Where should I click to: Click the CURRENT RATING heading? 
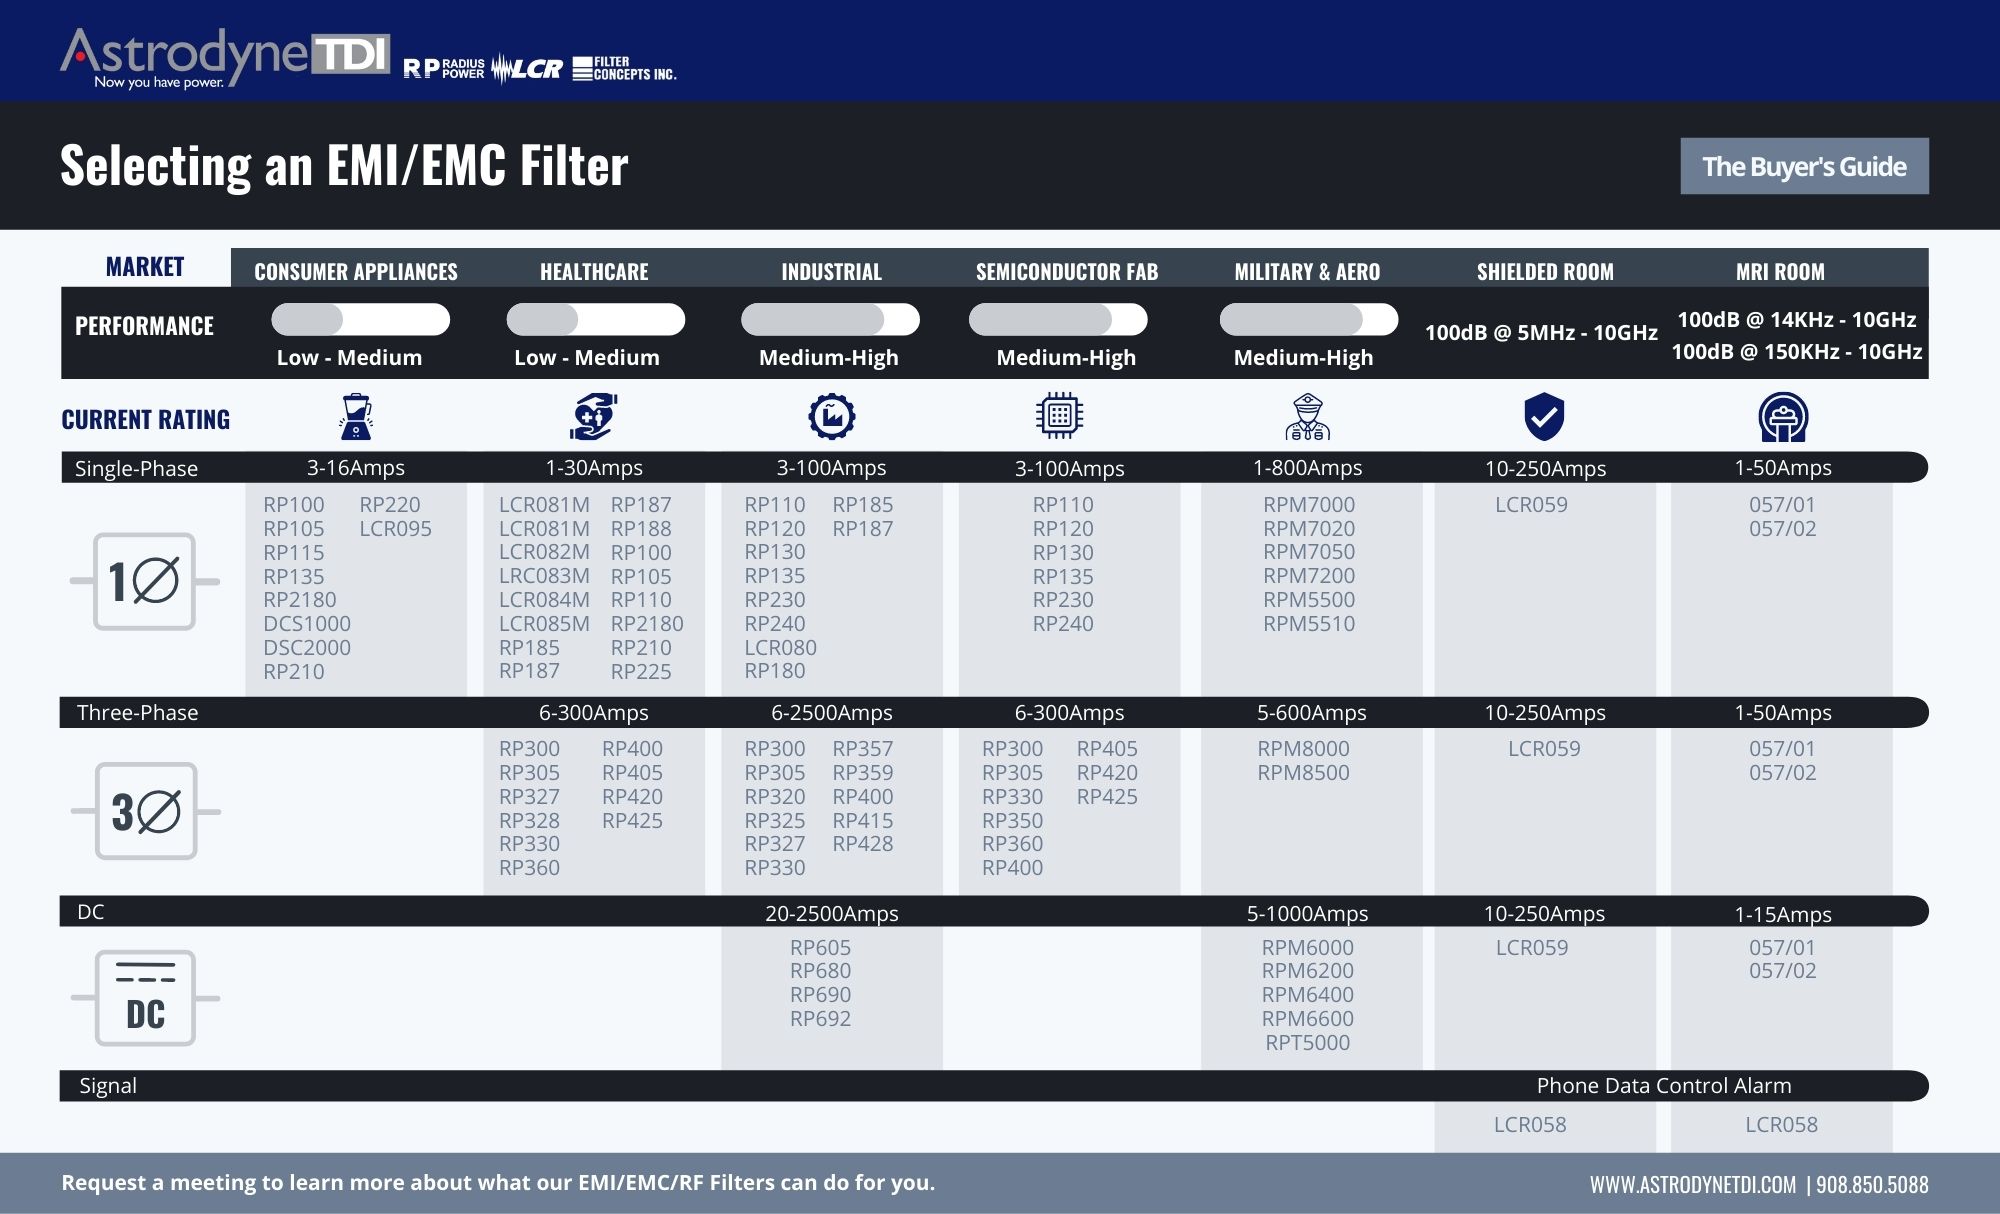click(x=145, y=419)
